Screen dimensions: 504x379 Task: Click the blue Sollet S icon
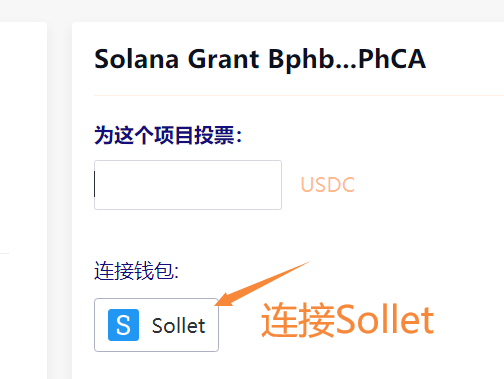pyautogui.click(x=123, y=325)
